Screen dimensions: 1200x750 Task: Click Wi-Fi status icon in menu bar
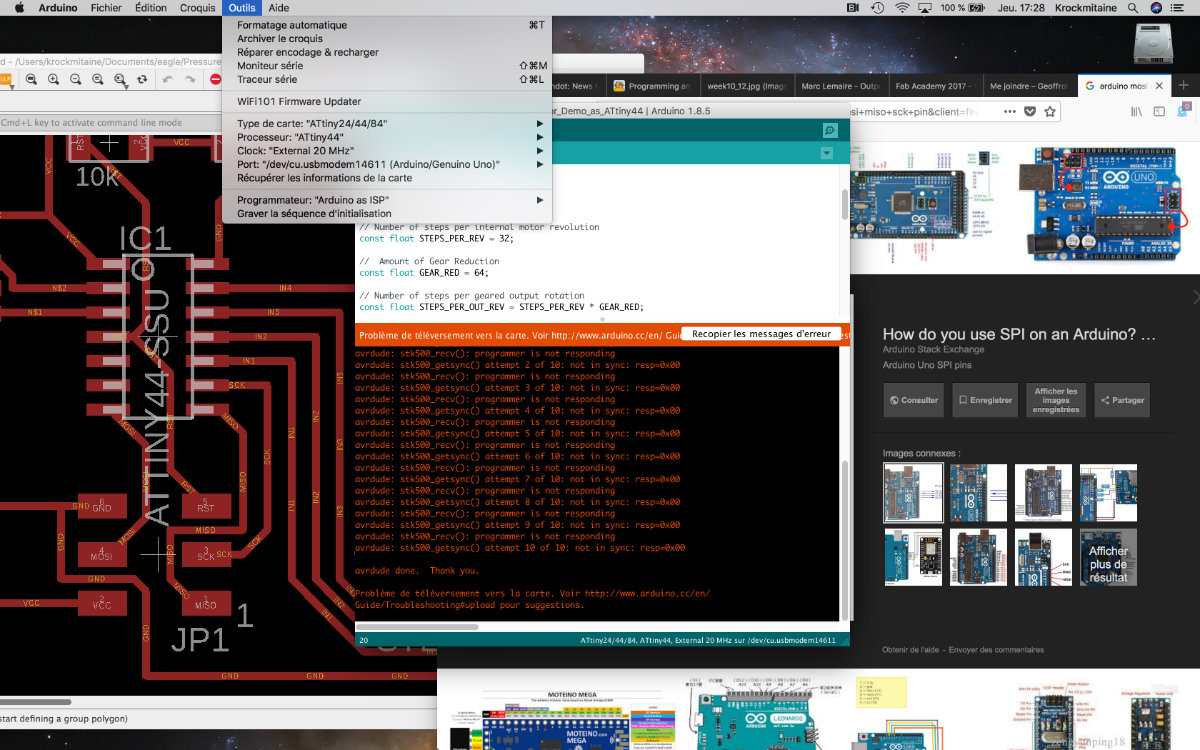(902, 8)
